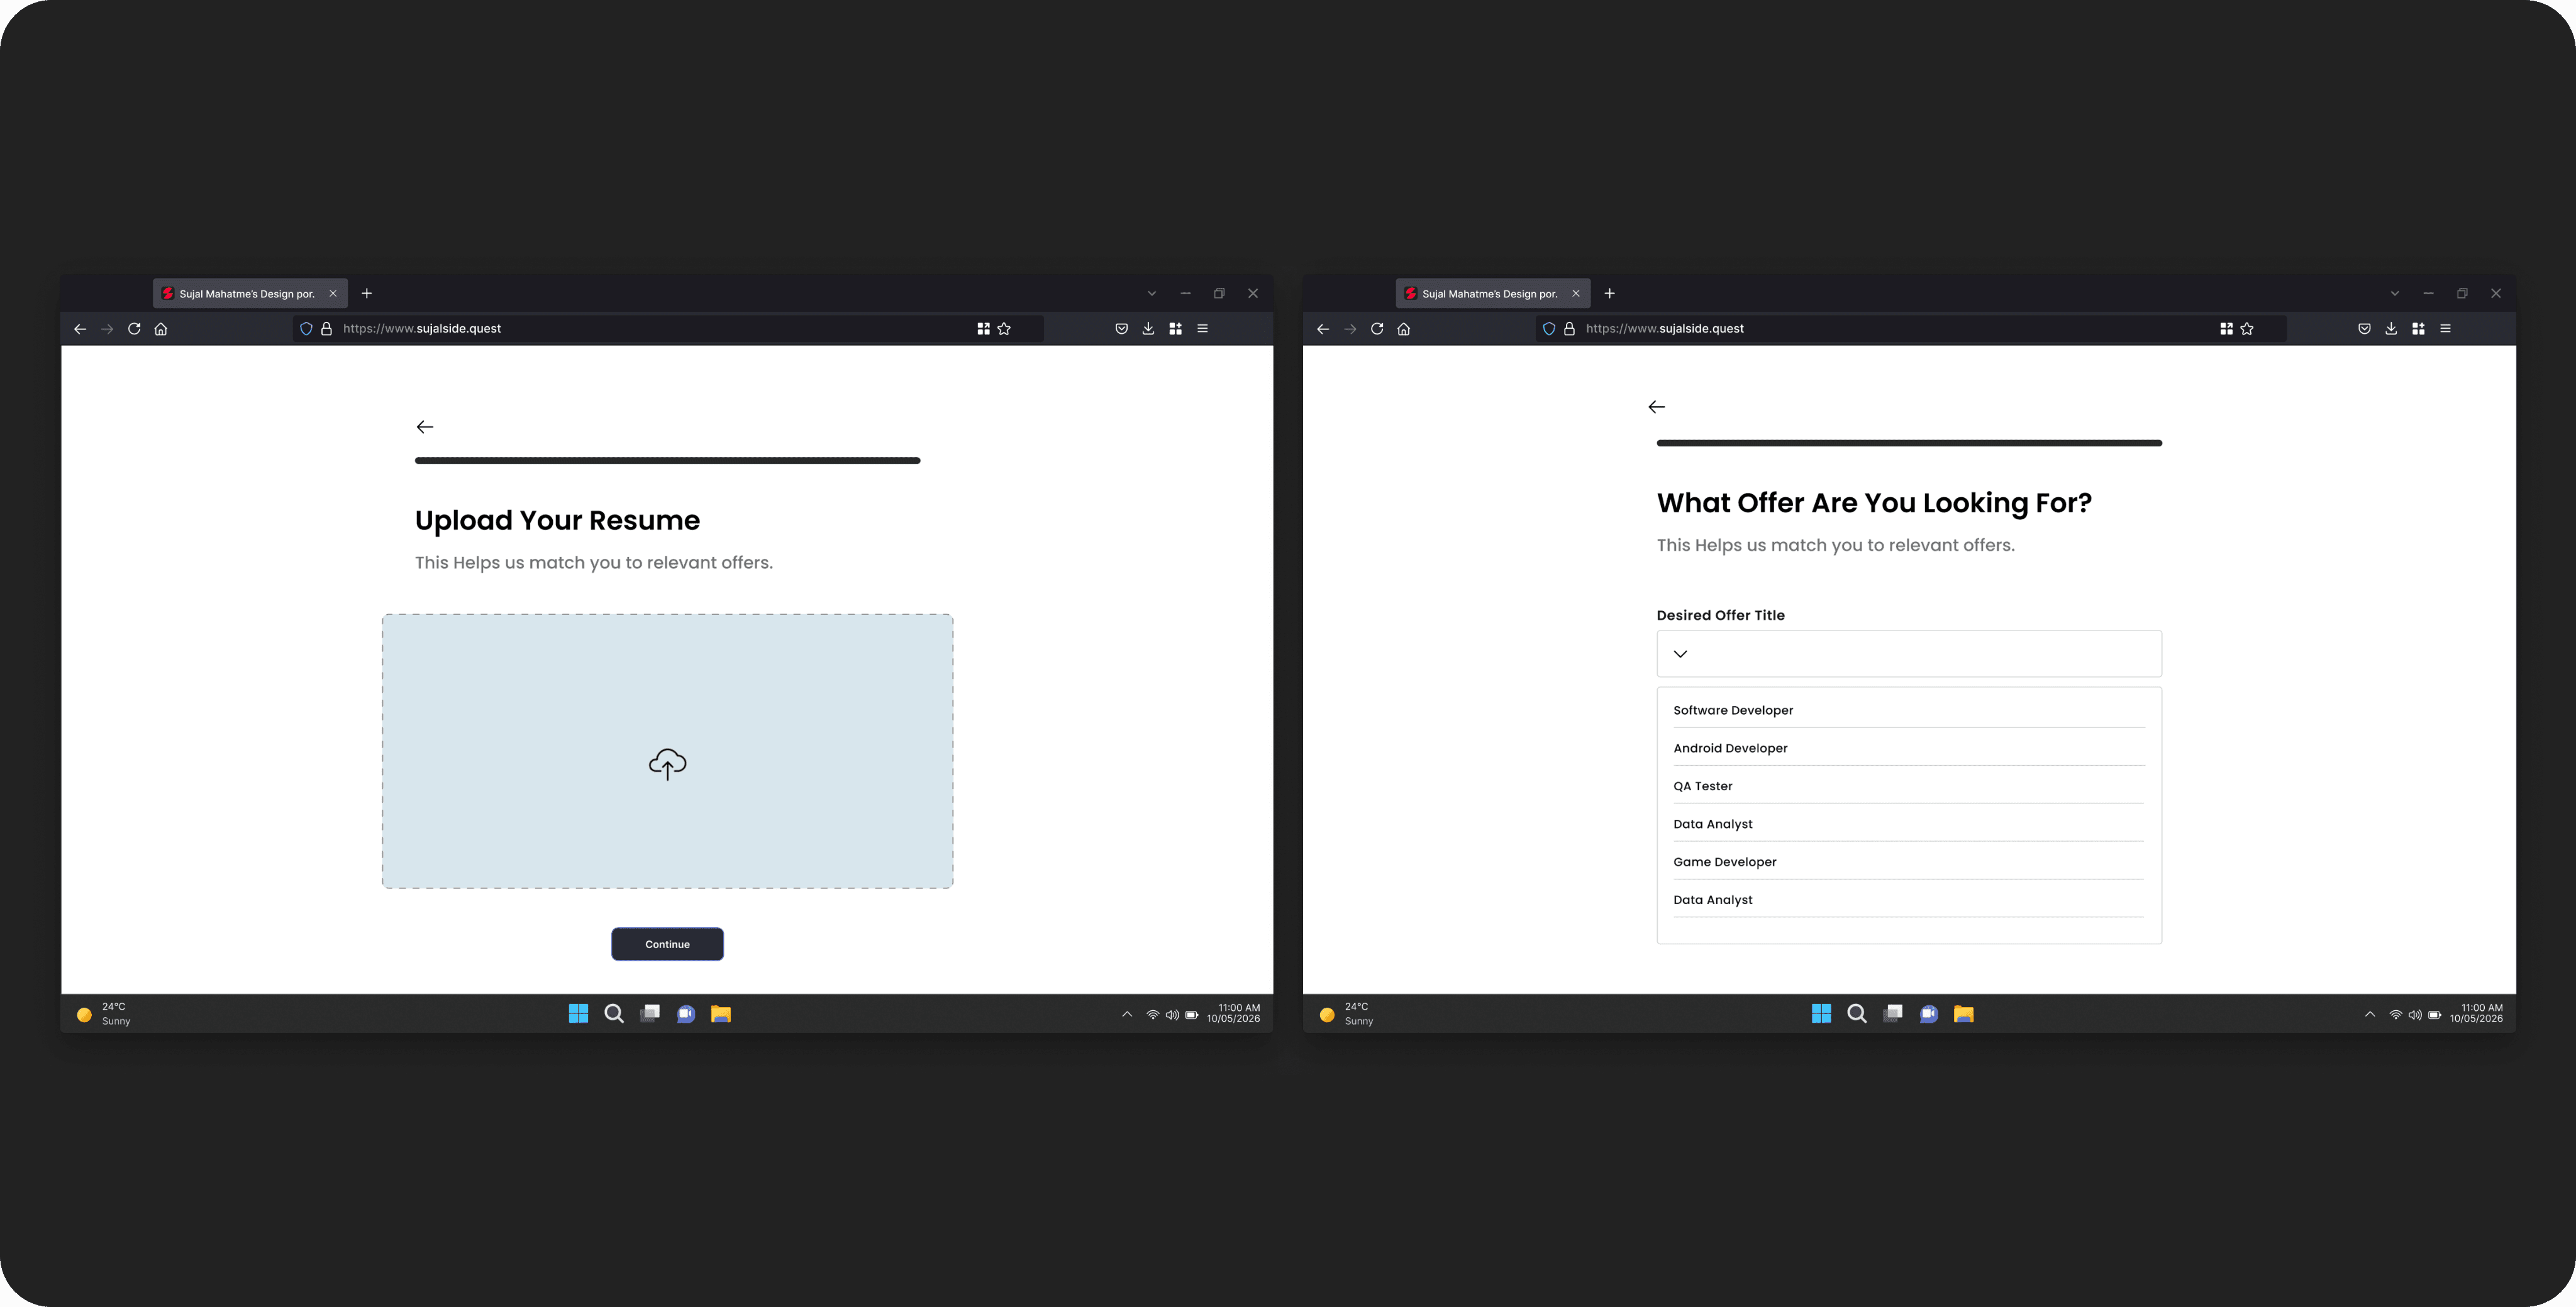Viewport: 2576px width, 1307px height.
Task: Open new tab with plus in left browser
Action: [x=367, y=294]
